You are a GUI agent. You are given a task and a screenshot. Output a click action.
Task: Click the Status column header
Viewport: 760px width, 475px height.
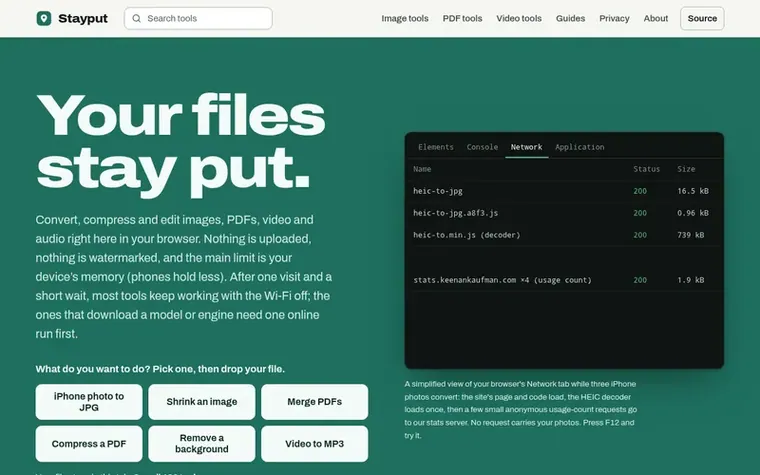(x=647, y=169)
